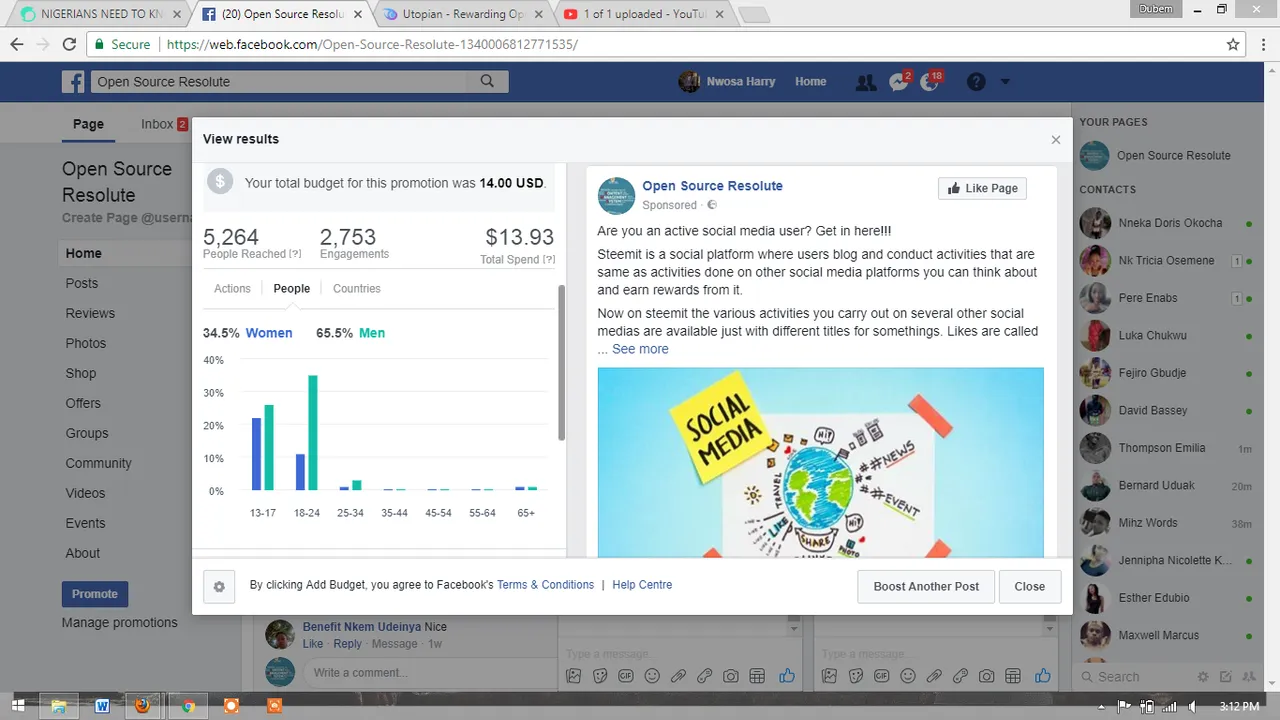Image resolution: width=1280 pixels, height=720 pixels.
Task: Click the Open Source Resolute ad avatar
Action: pyautogui.click(x=616, y=195)
